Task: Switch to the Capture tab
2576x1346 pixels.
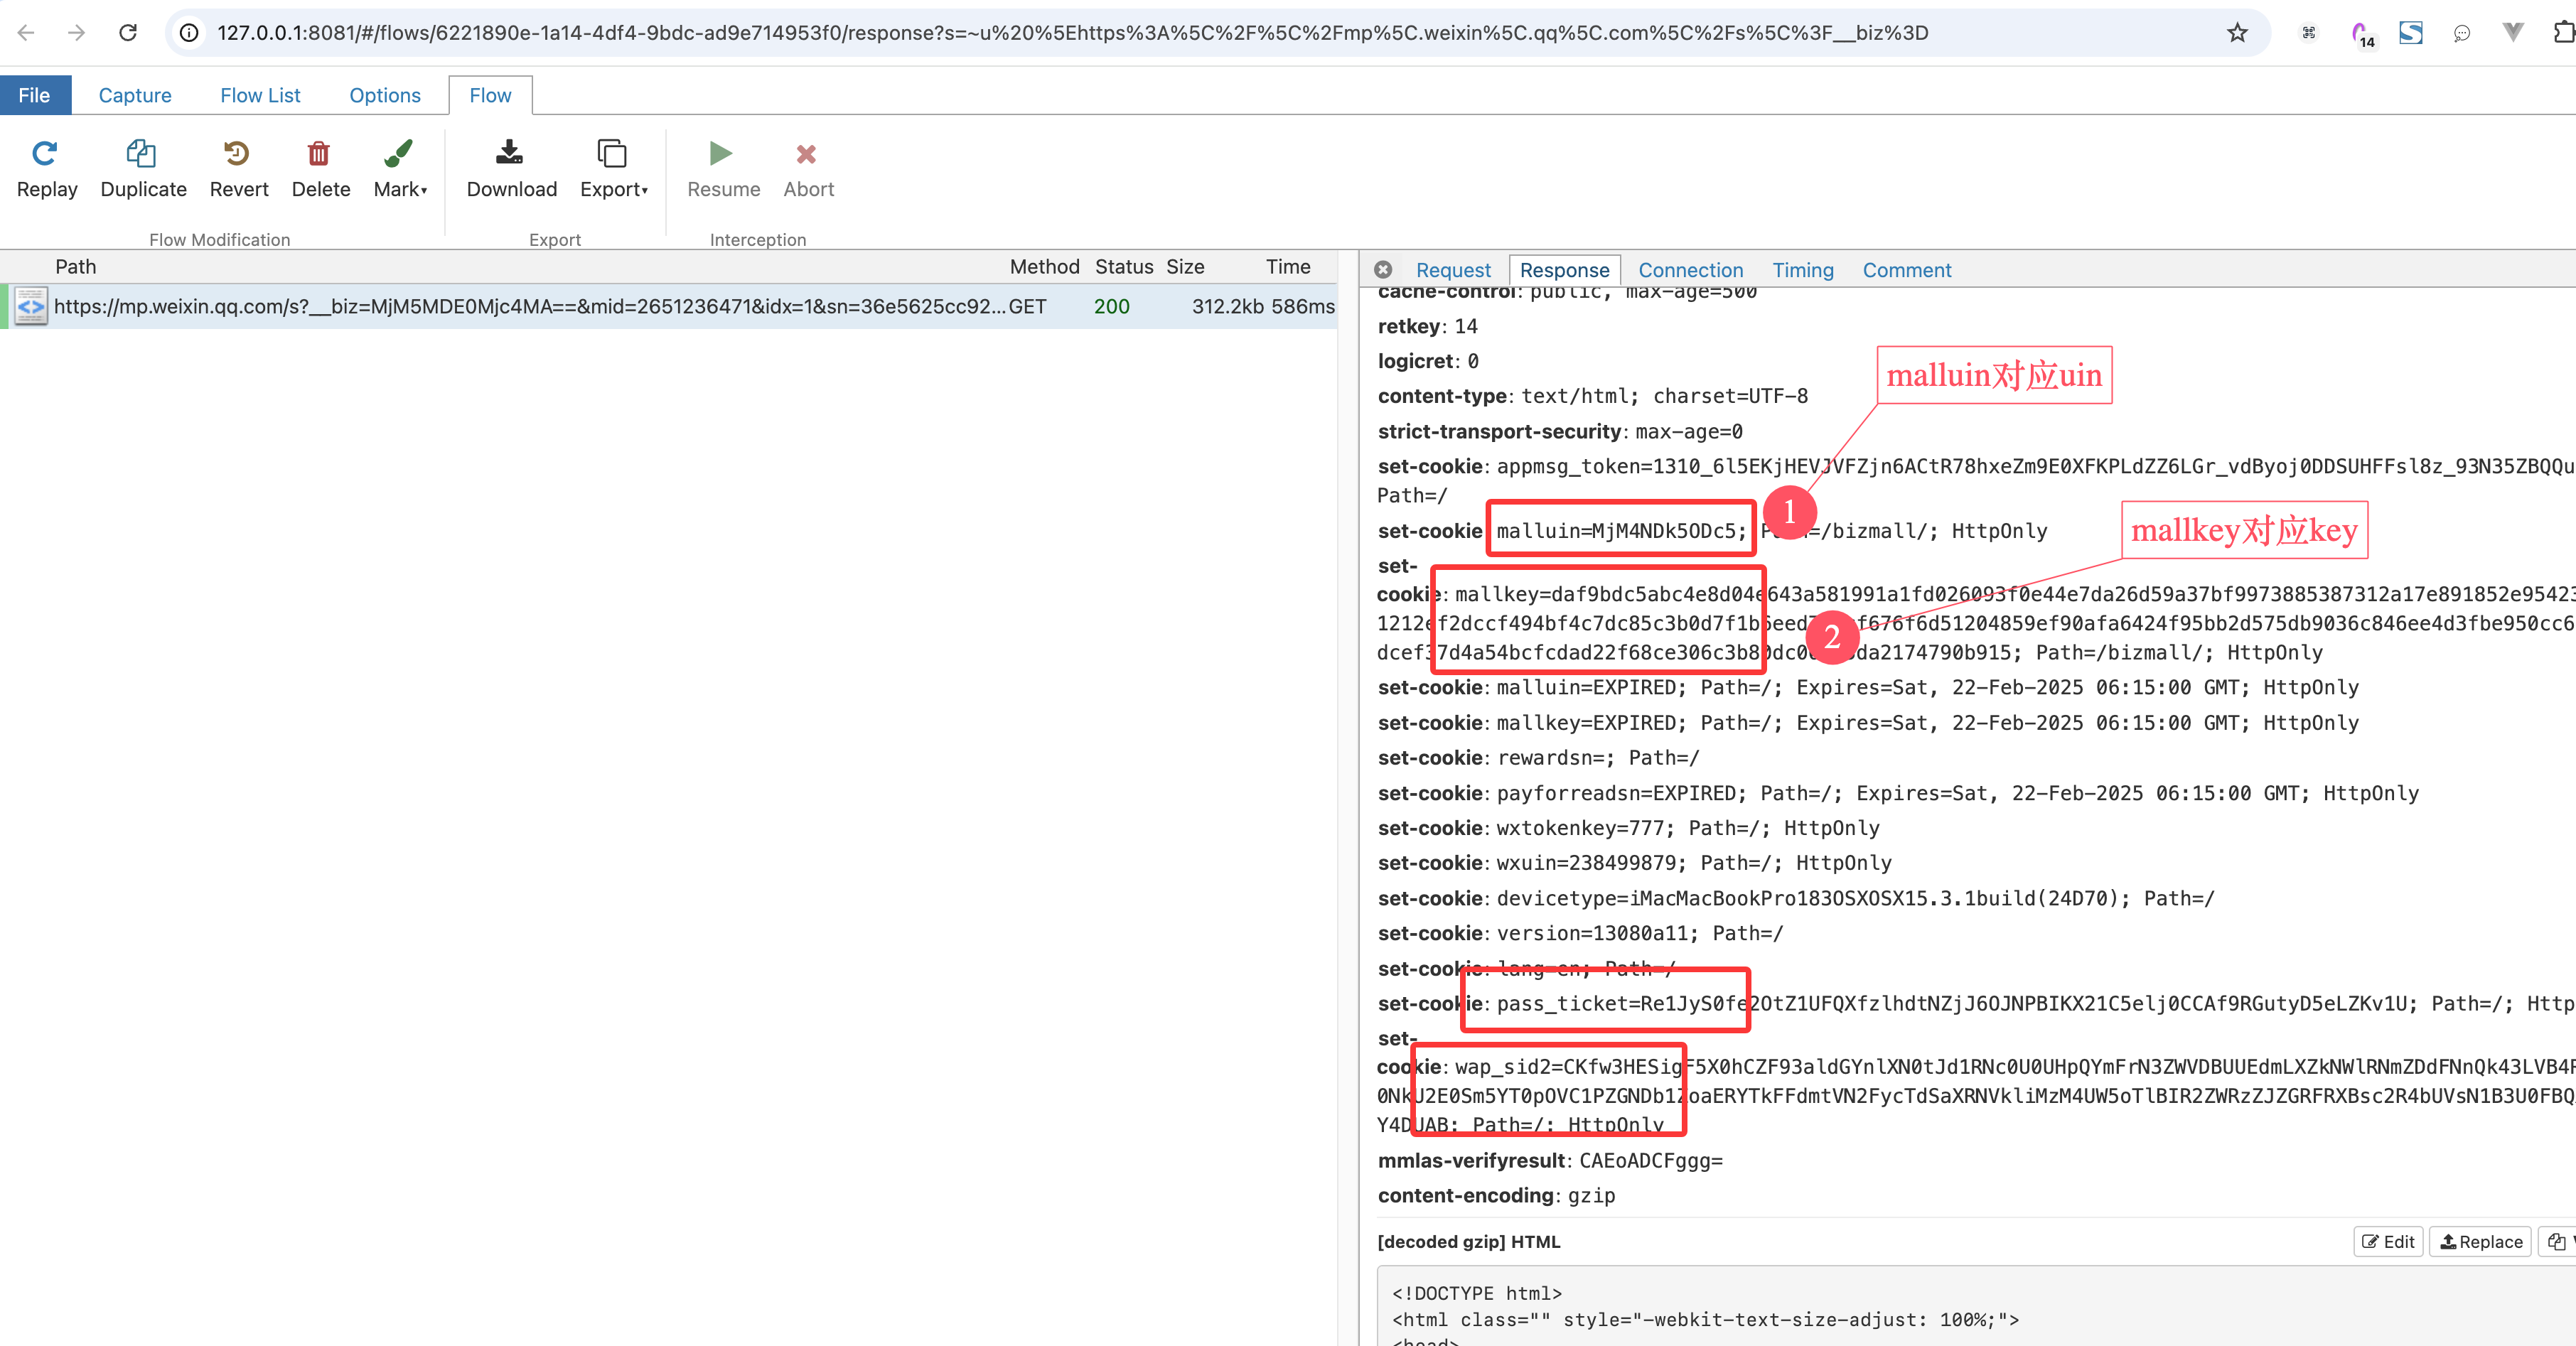Action: pos(135,95)
